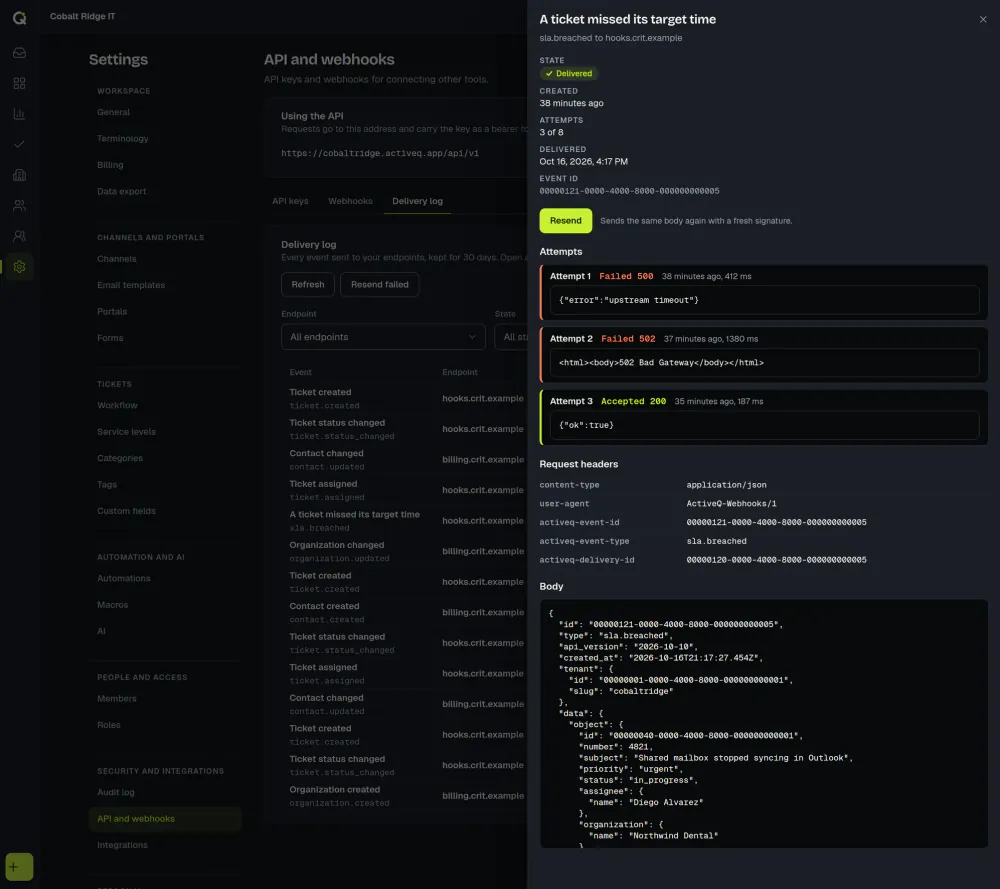The height and width of the screenshot is (889, 1000).
Task: Click the green plus create button
Action: point(19,867)
